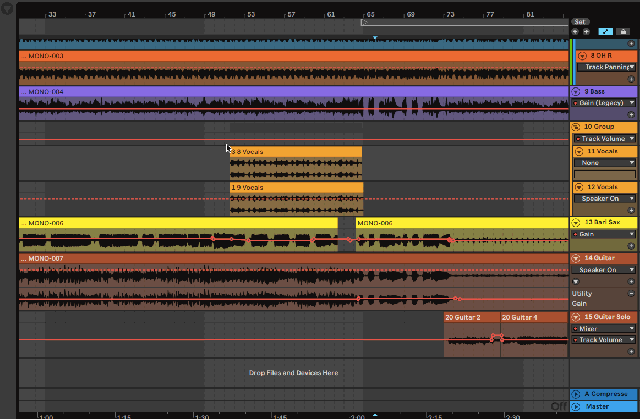Fold the 13 Bari Sax track
The image size is (640, 419).
577,222
